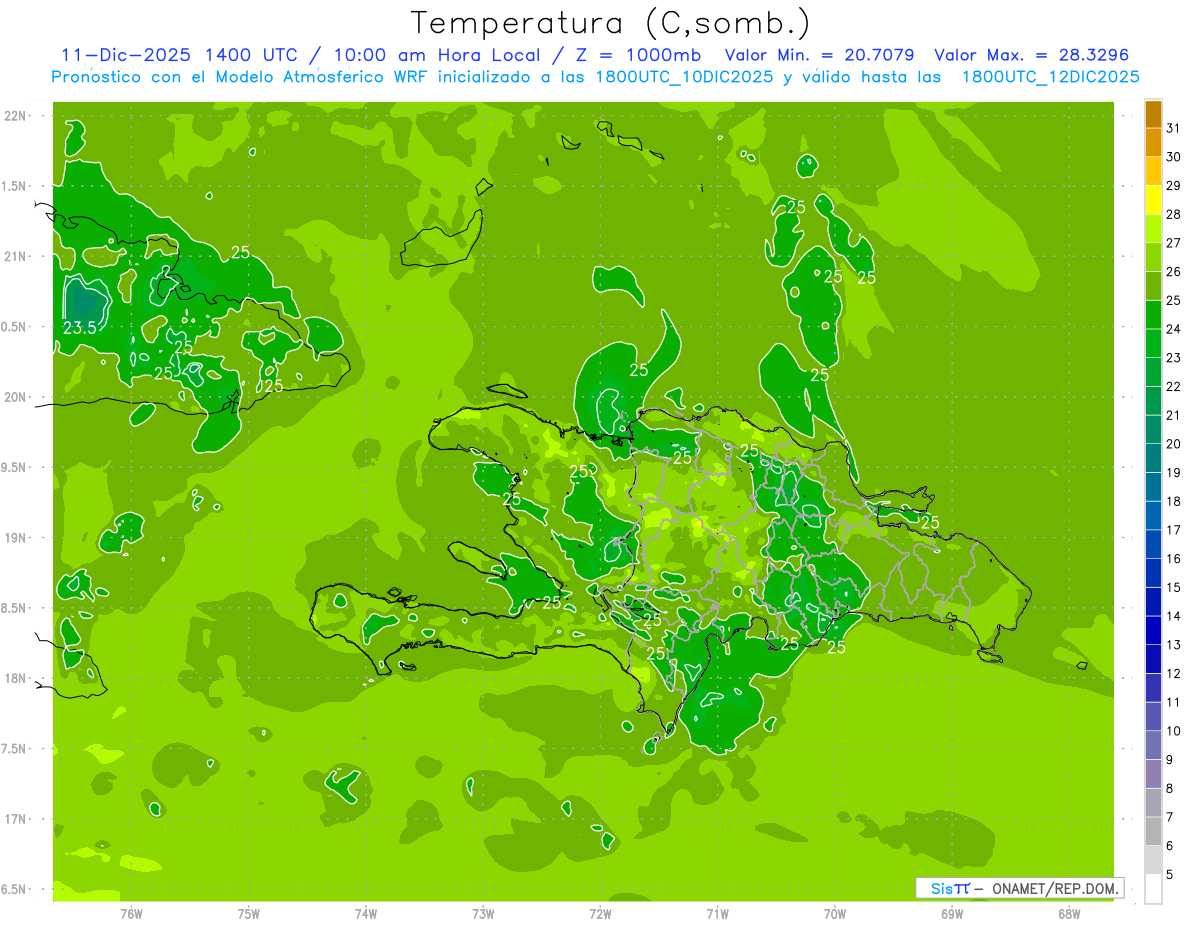1200x927 pixels.
Task: Click the 17N latitude axis label
Action: [15, 819]
